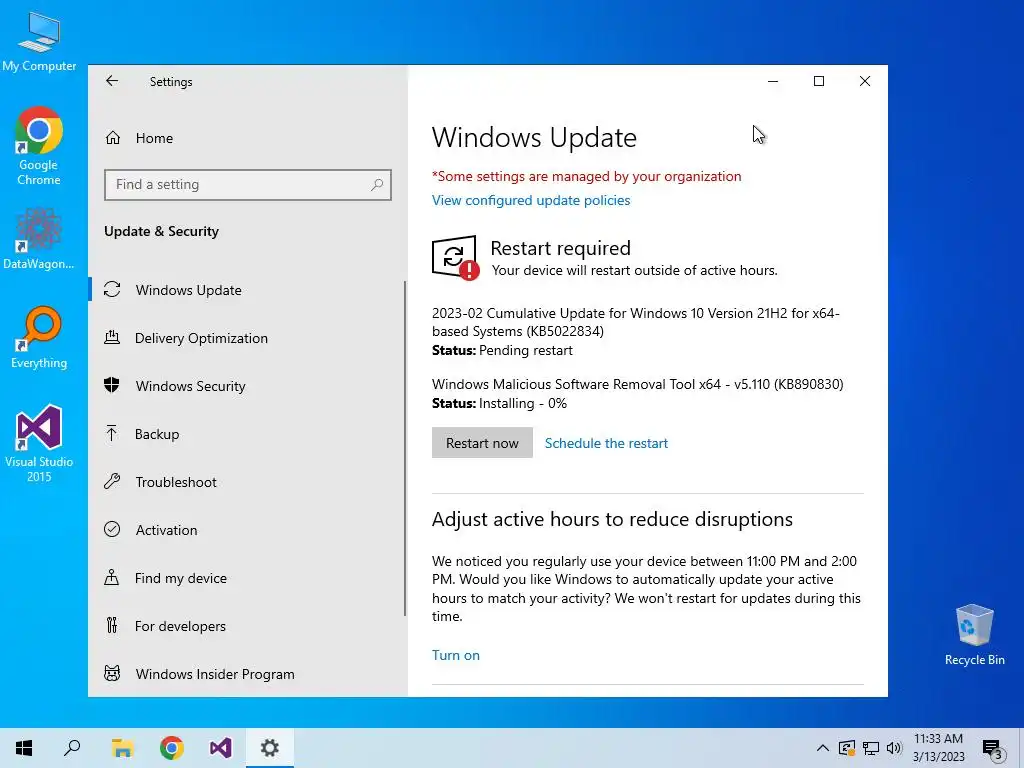
Task: Click the KB5022834 cumulative update text
Action: pos(635,322)
